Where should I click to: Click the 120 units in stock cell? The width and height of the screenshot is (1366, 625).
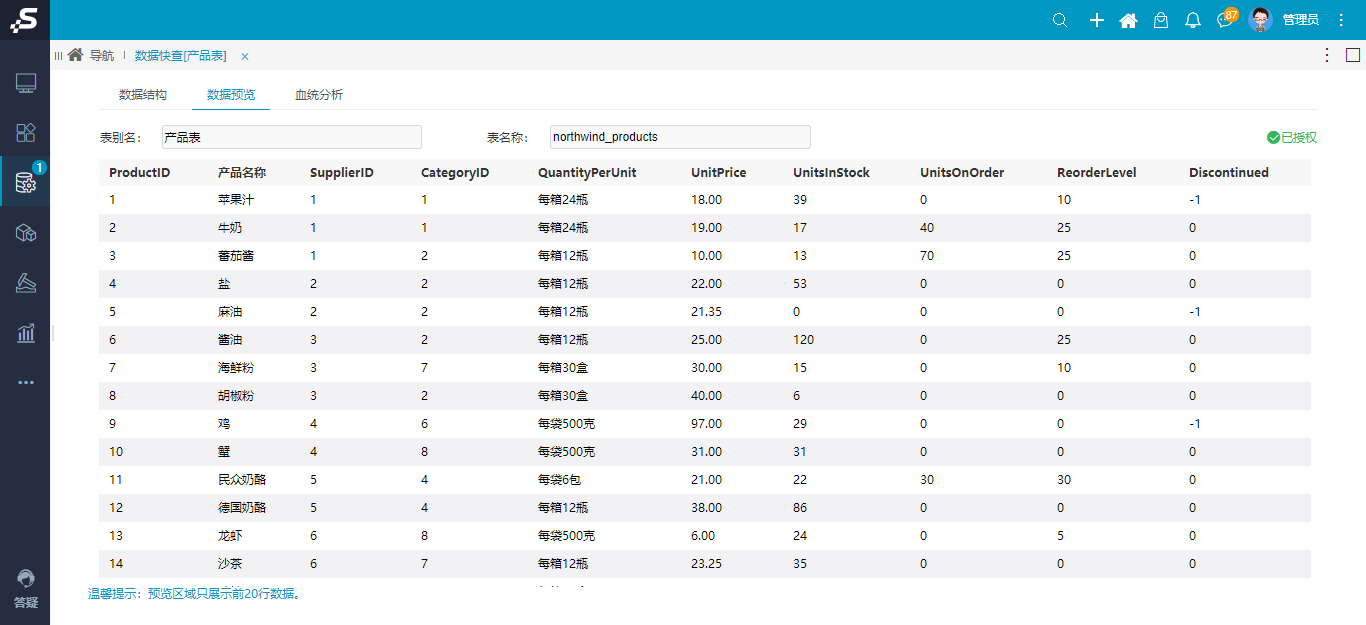point(804,340)
